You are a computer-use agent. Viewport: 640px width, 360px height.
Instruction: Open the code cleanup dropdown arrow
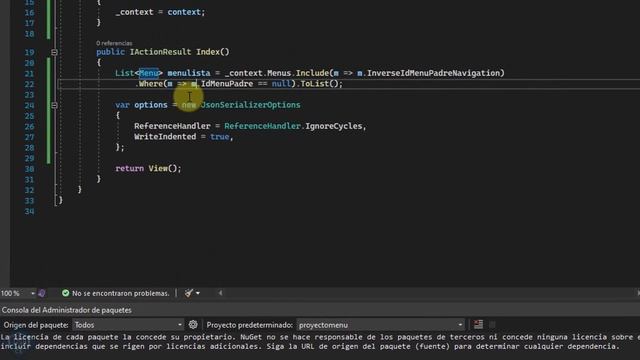point(198,293)
